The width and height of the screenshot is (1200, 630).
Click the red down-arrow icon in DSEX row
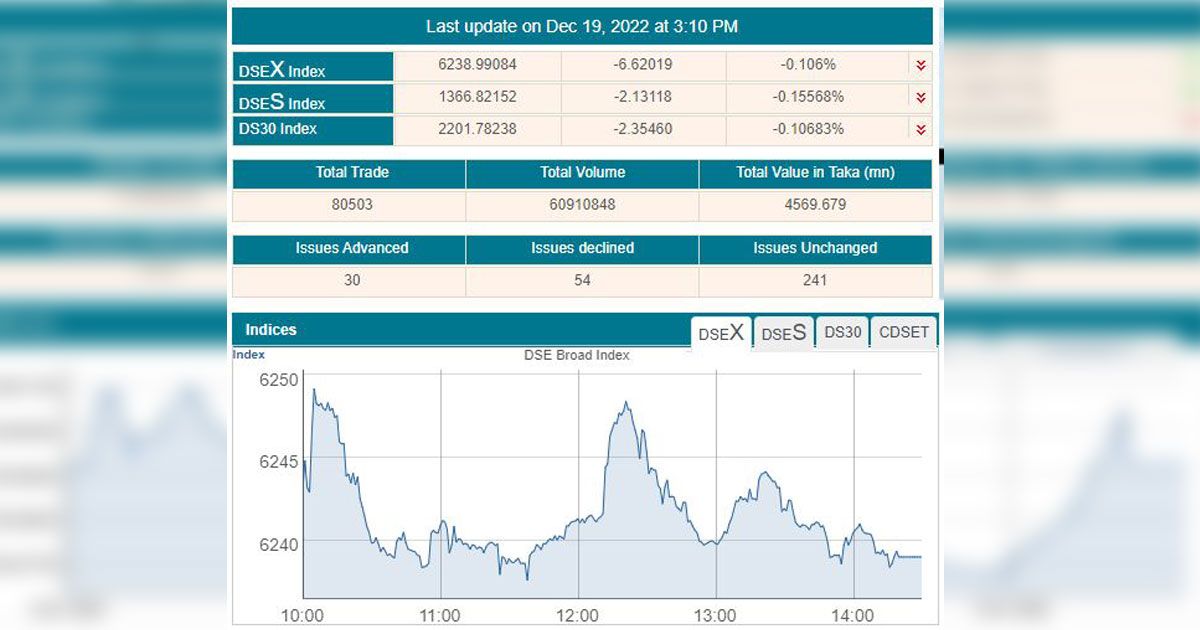click(x=920, y=66)
